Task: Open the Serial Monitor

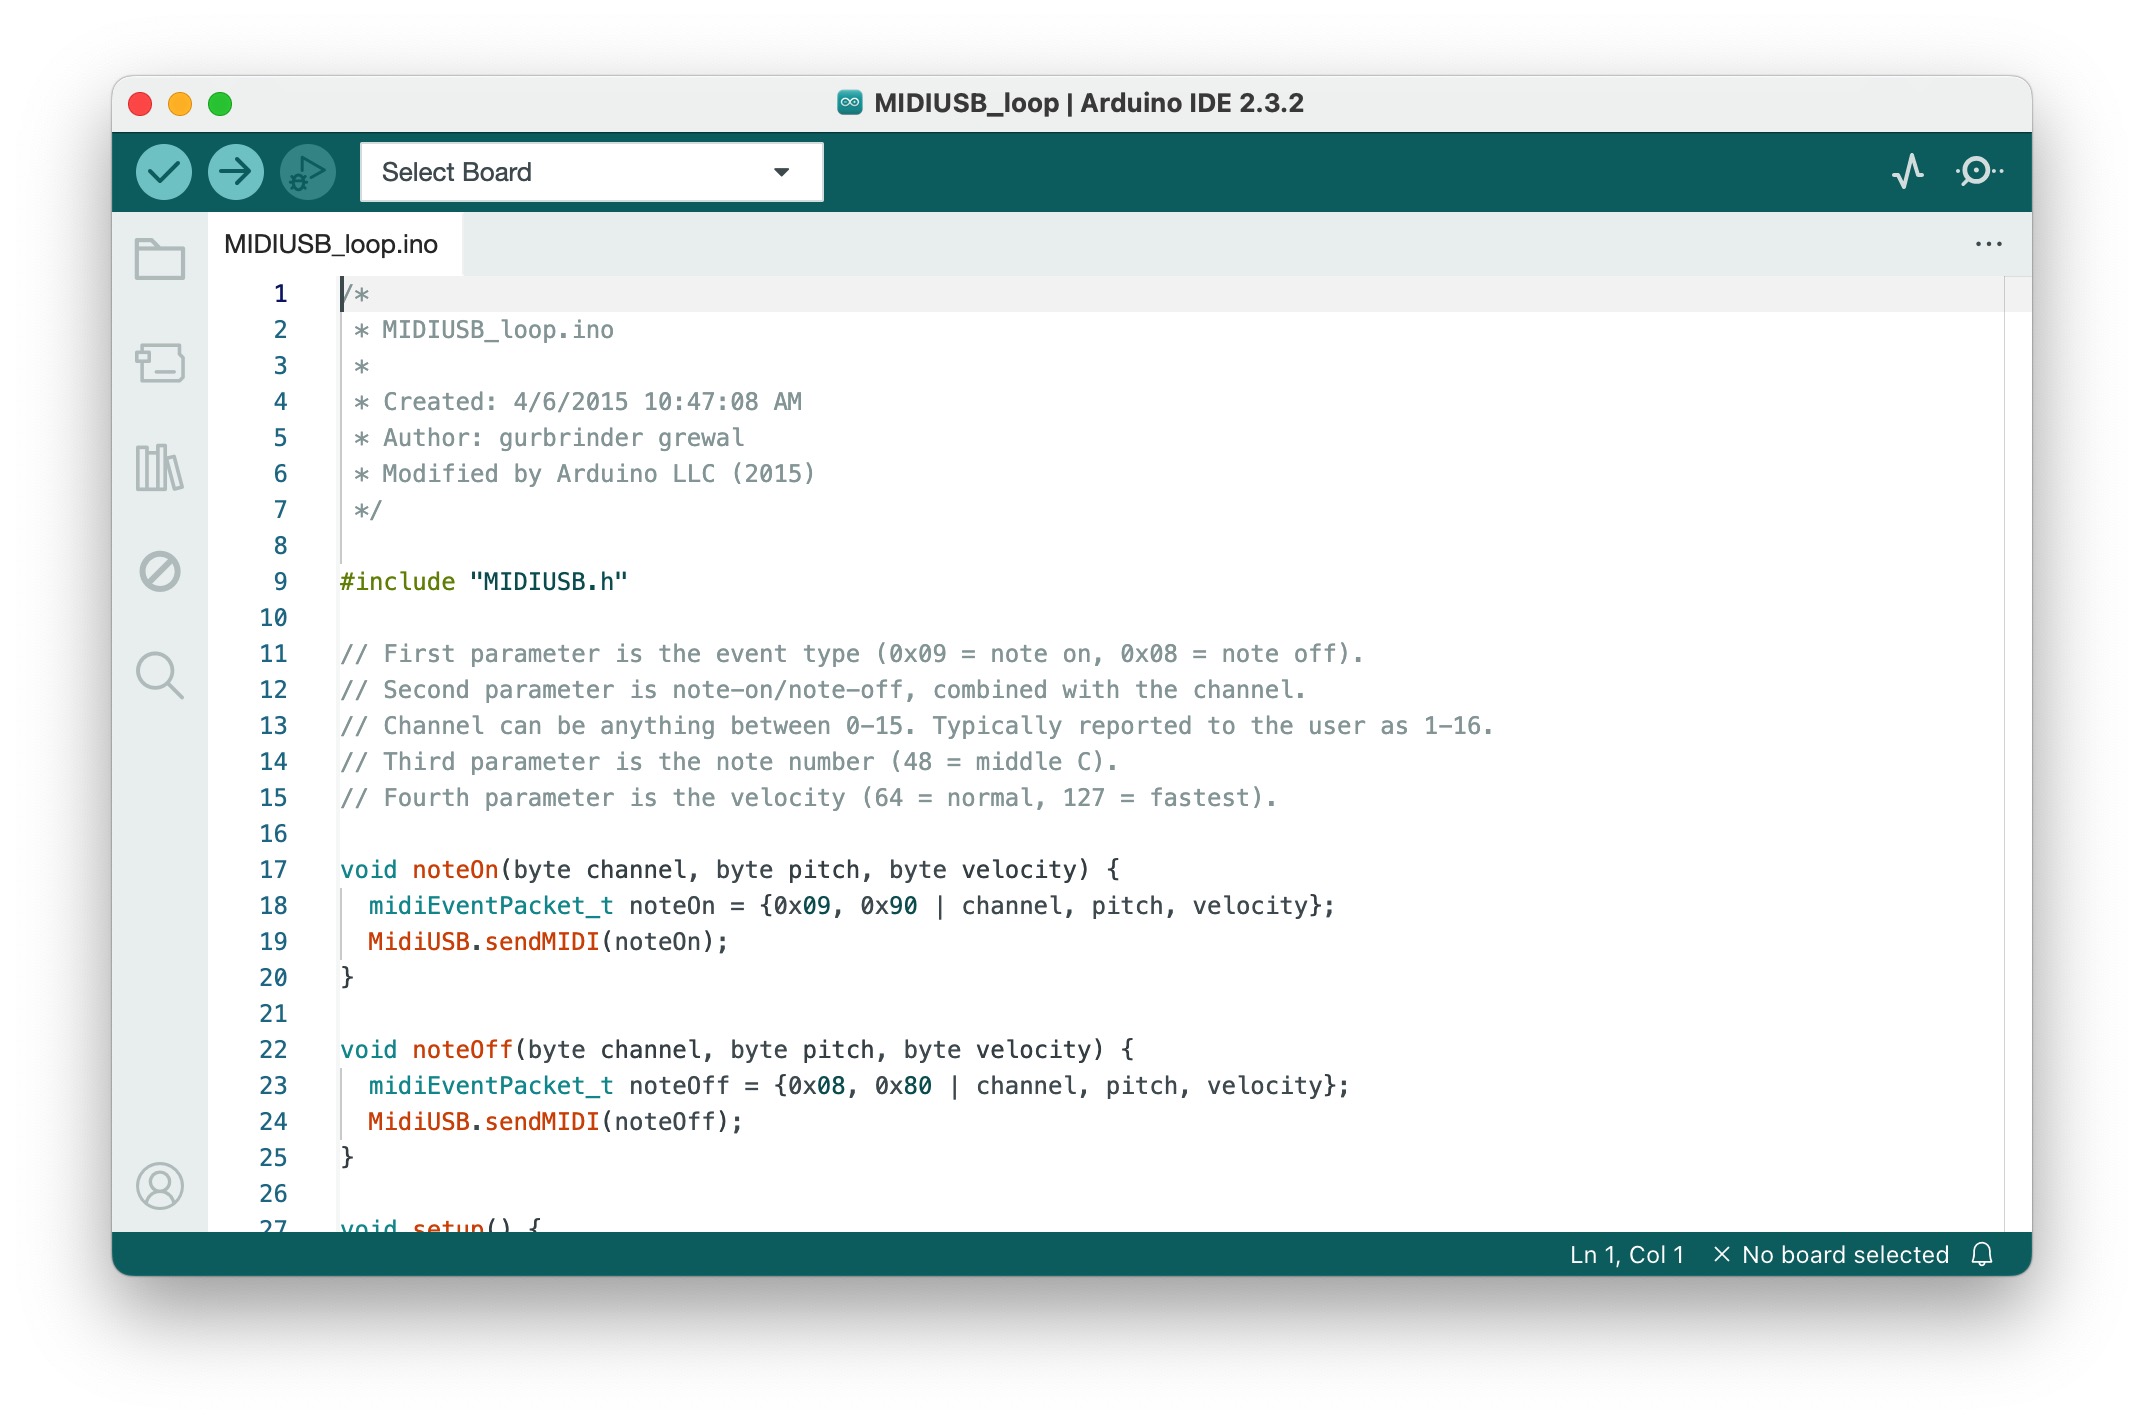Action: pyautogui.click(x=1979, y=172)
